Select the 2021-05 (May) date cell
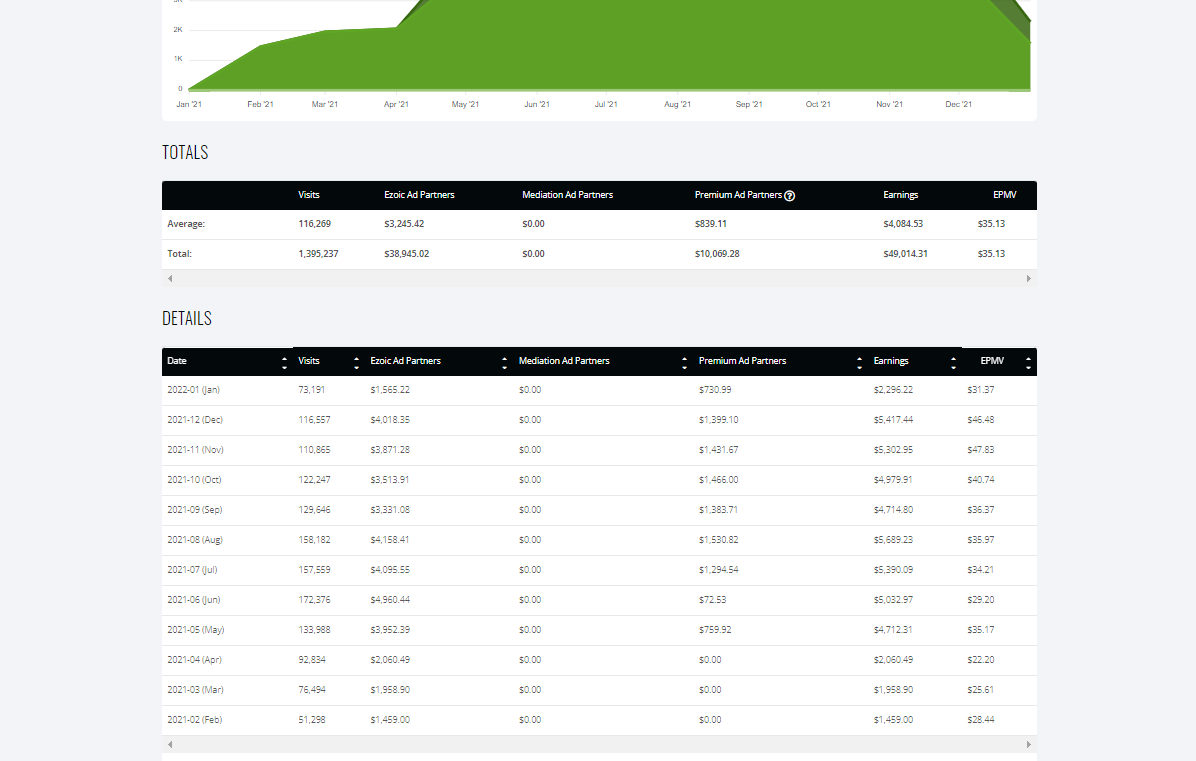 point(195,630)
